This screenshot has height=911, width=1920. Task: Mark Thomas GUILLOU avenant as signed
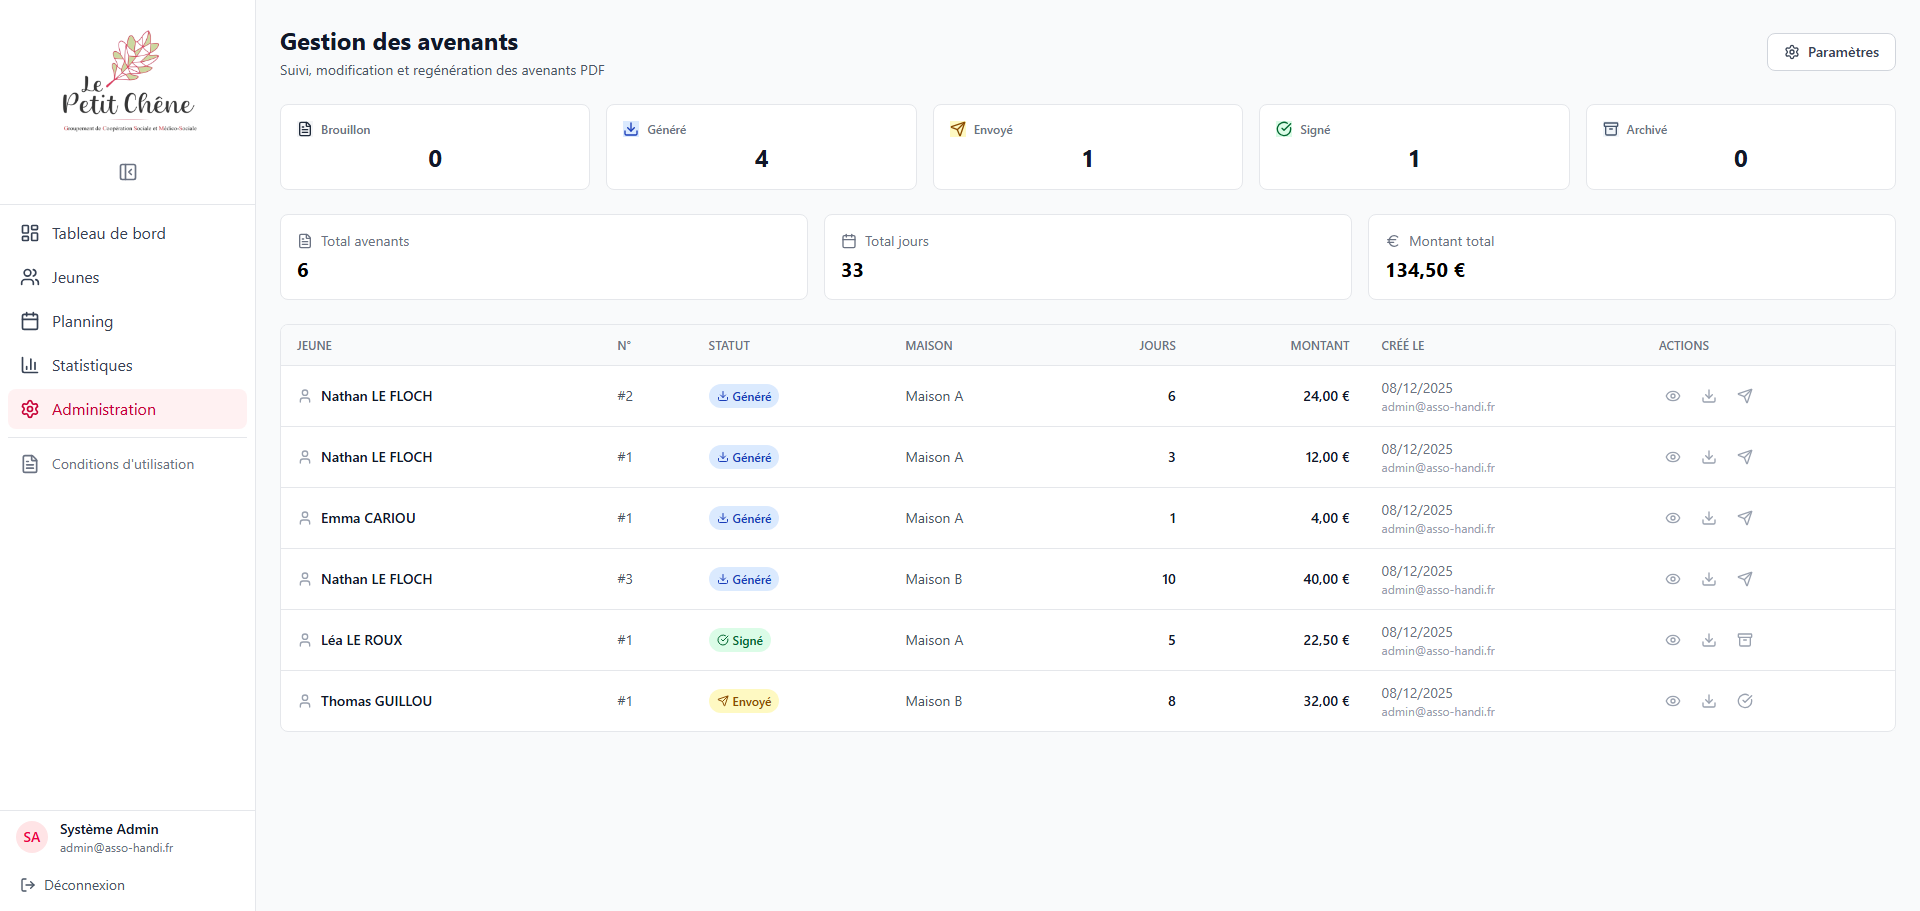tap(1745, 701)
